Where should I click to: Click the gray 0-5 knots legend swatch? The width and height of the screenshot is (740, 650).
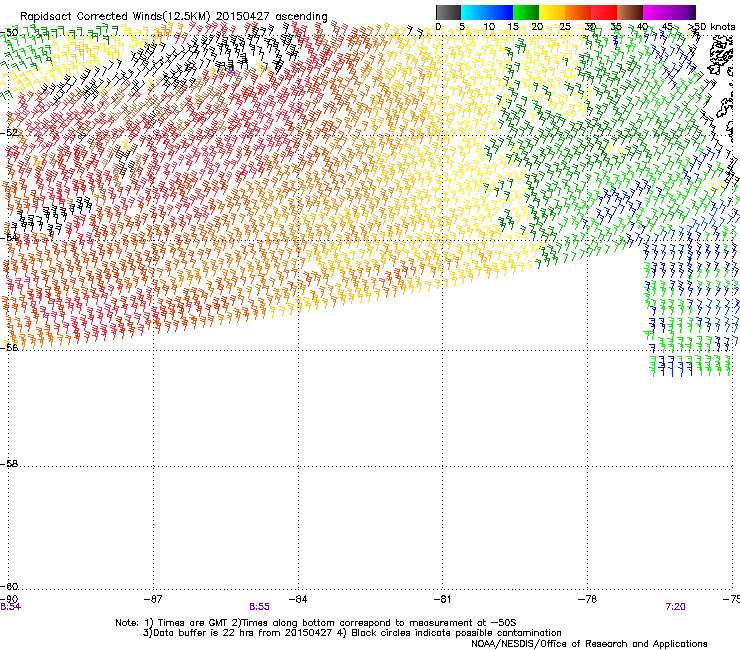(448, 12)
